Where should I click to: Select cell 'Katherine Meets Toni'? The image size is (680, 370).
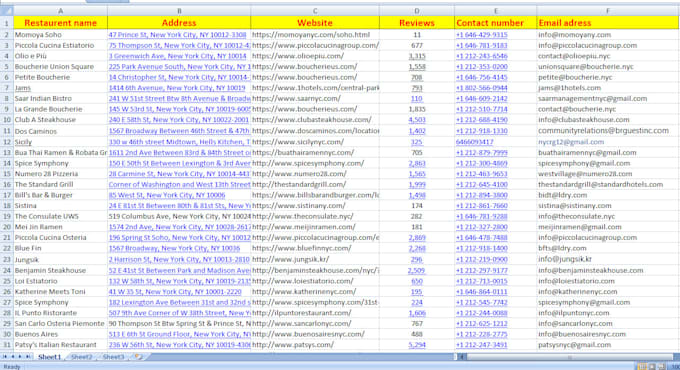60,291
